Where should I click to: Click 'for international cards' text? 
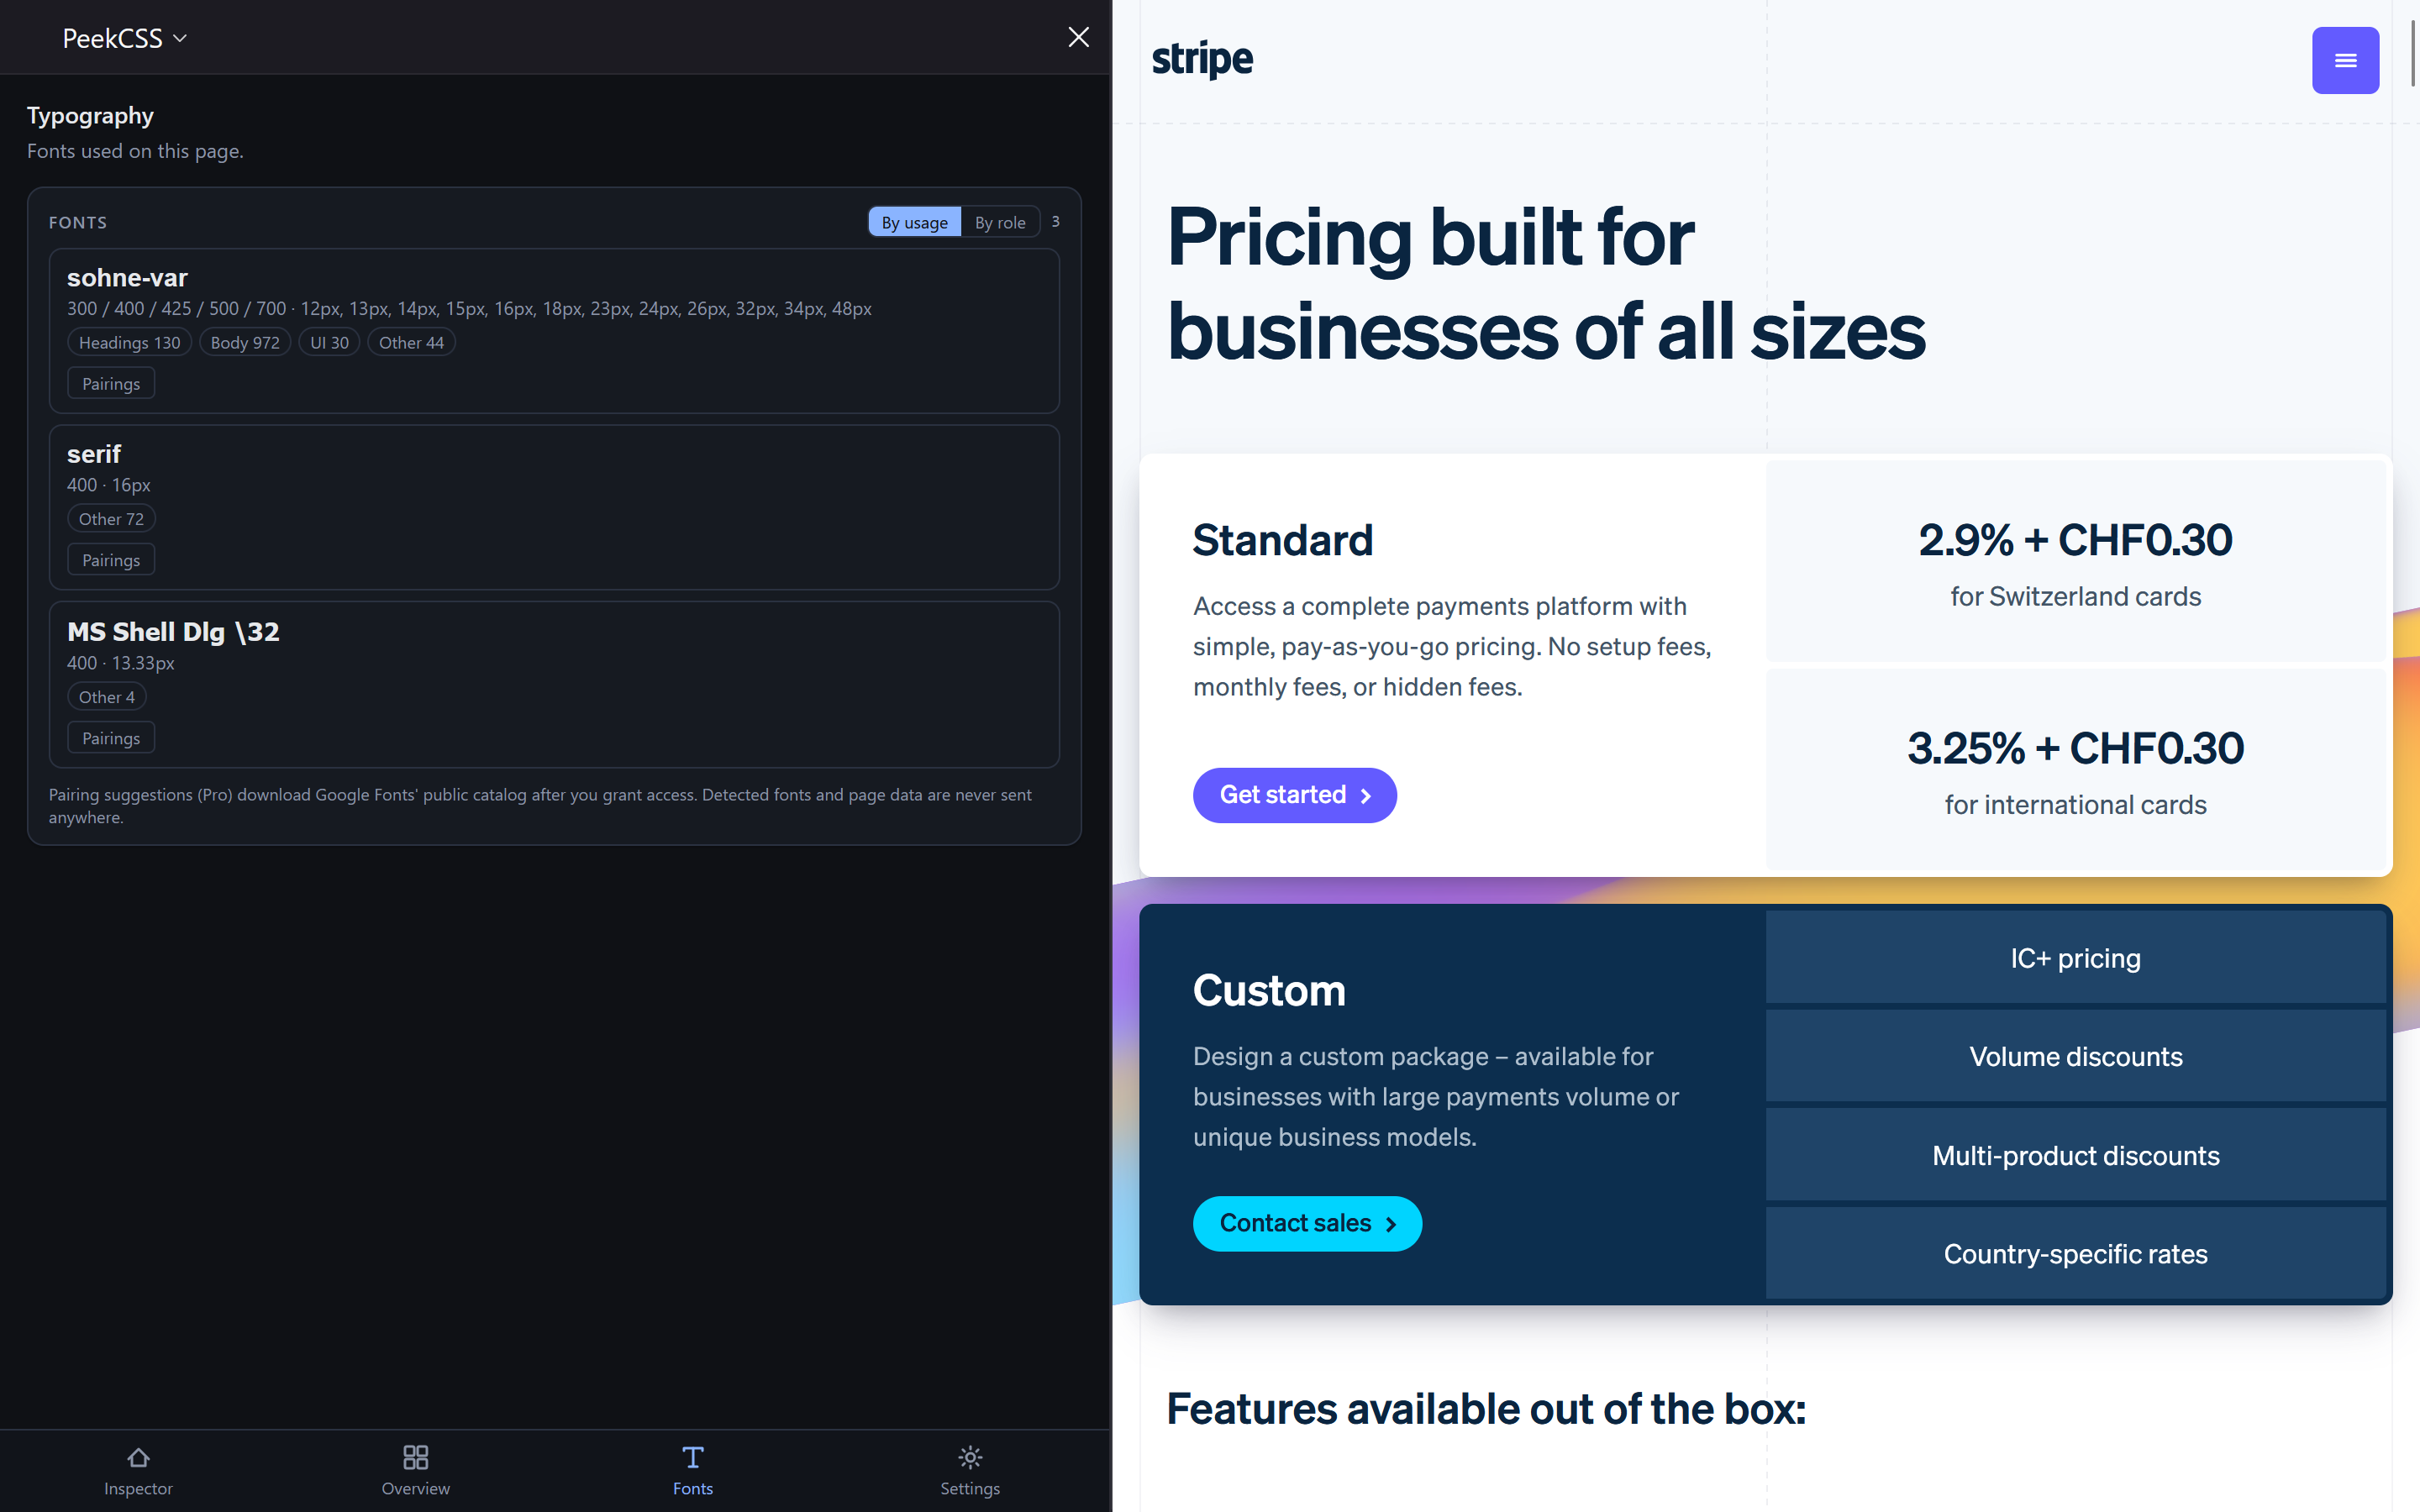coord(2075,805)
